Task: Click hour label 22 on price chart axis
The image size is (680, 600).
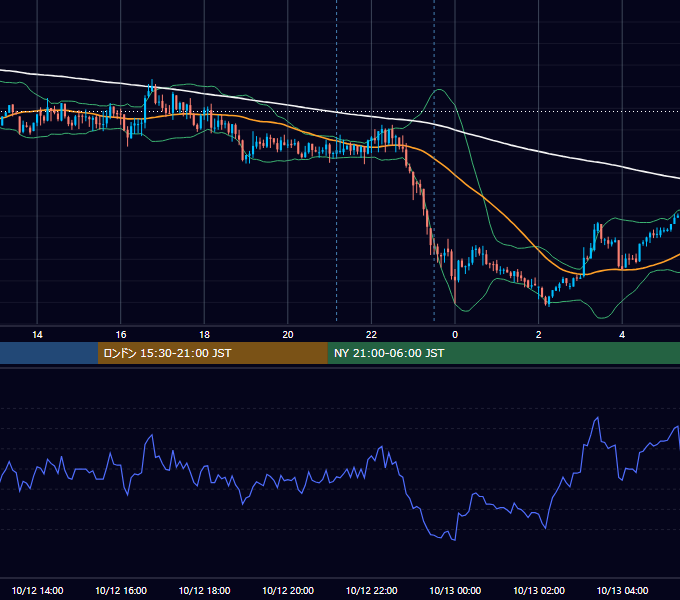Action: (371, 335)
